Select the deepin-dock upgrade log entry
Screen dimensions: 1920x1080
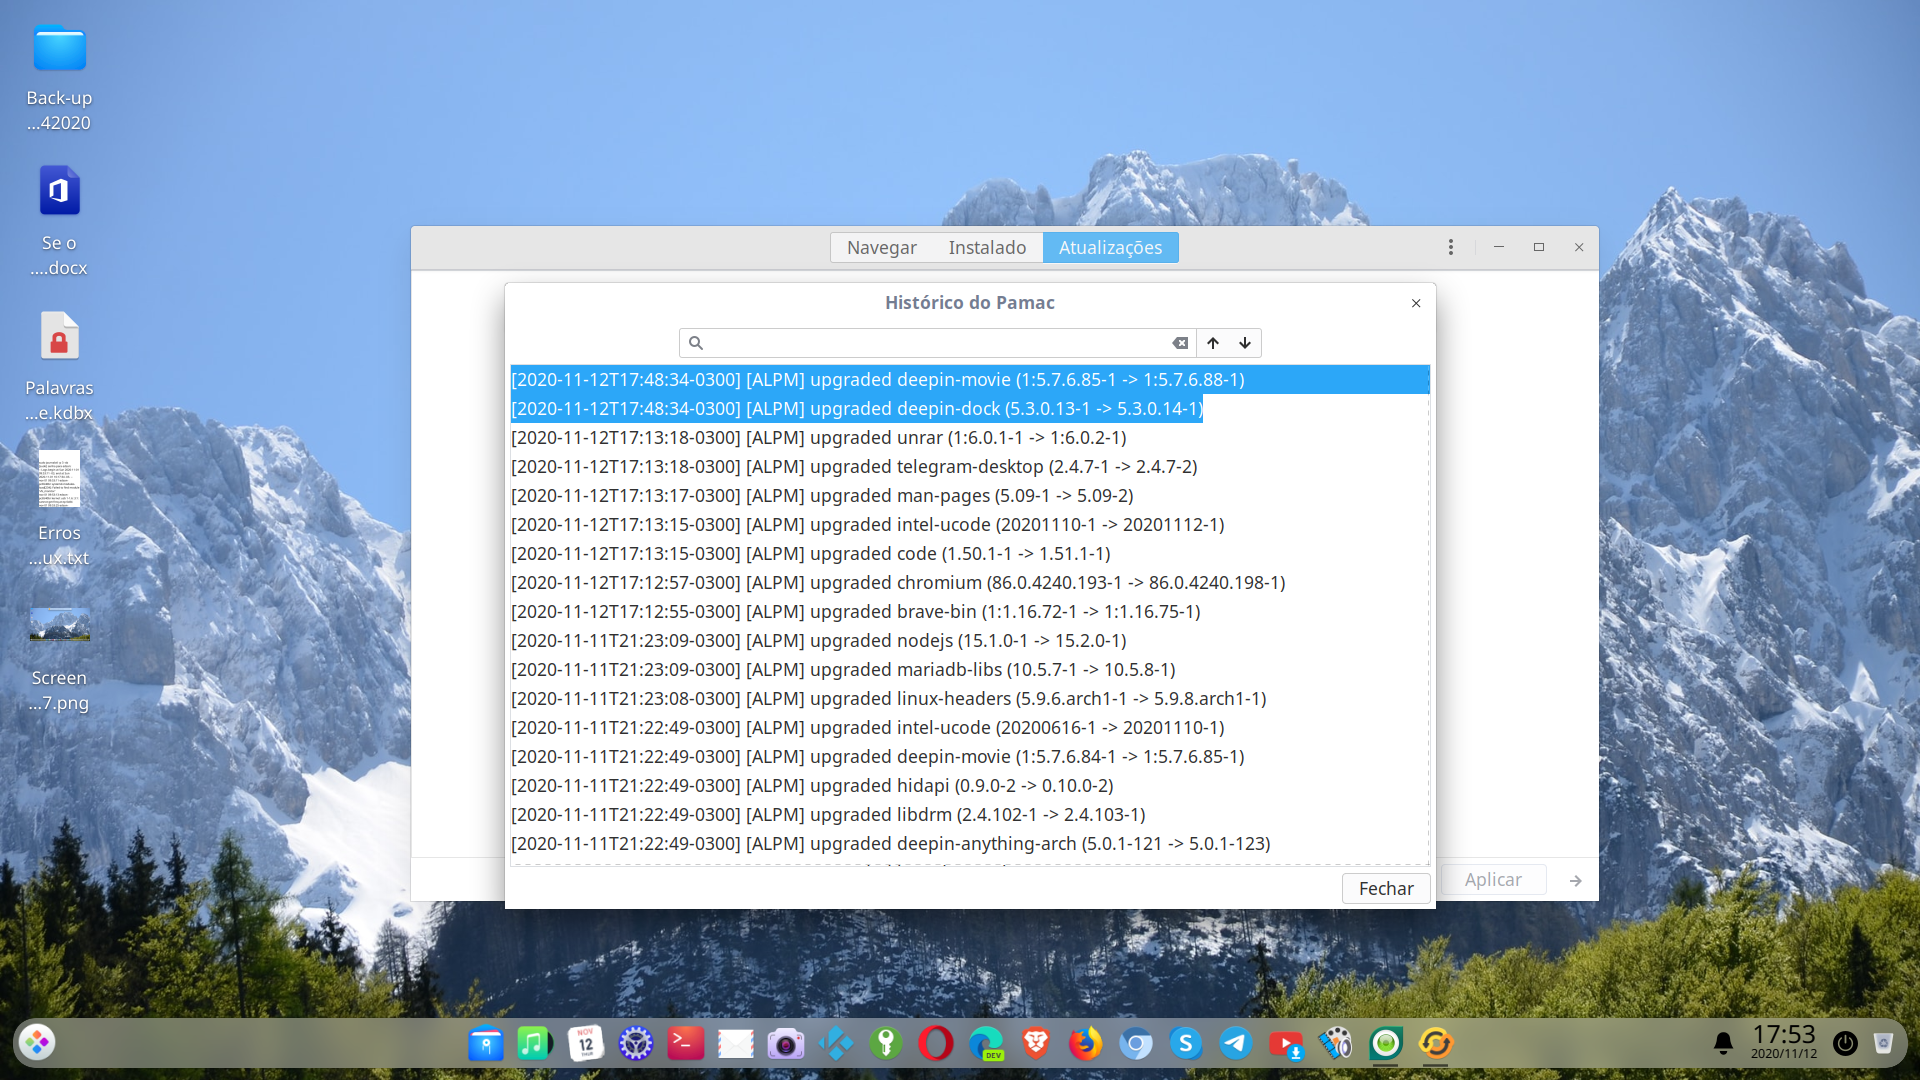coord(855,408)
